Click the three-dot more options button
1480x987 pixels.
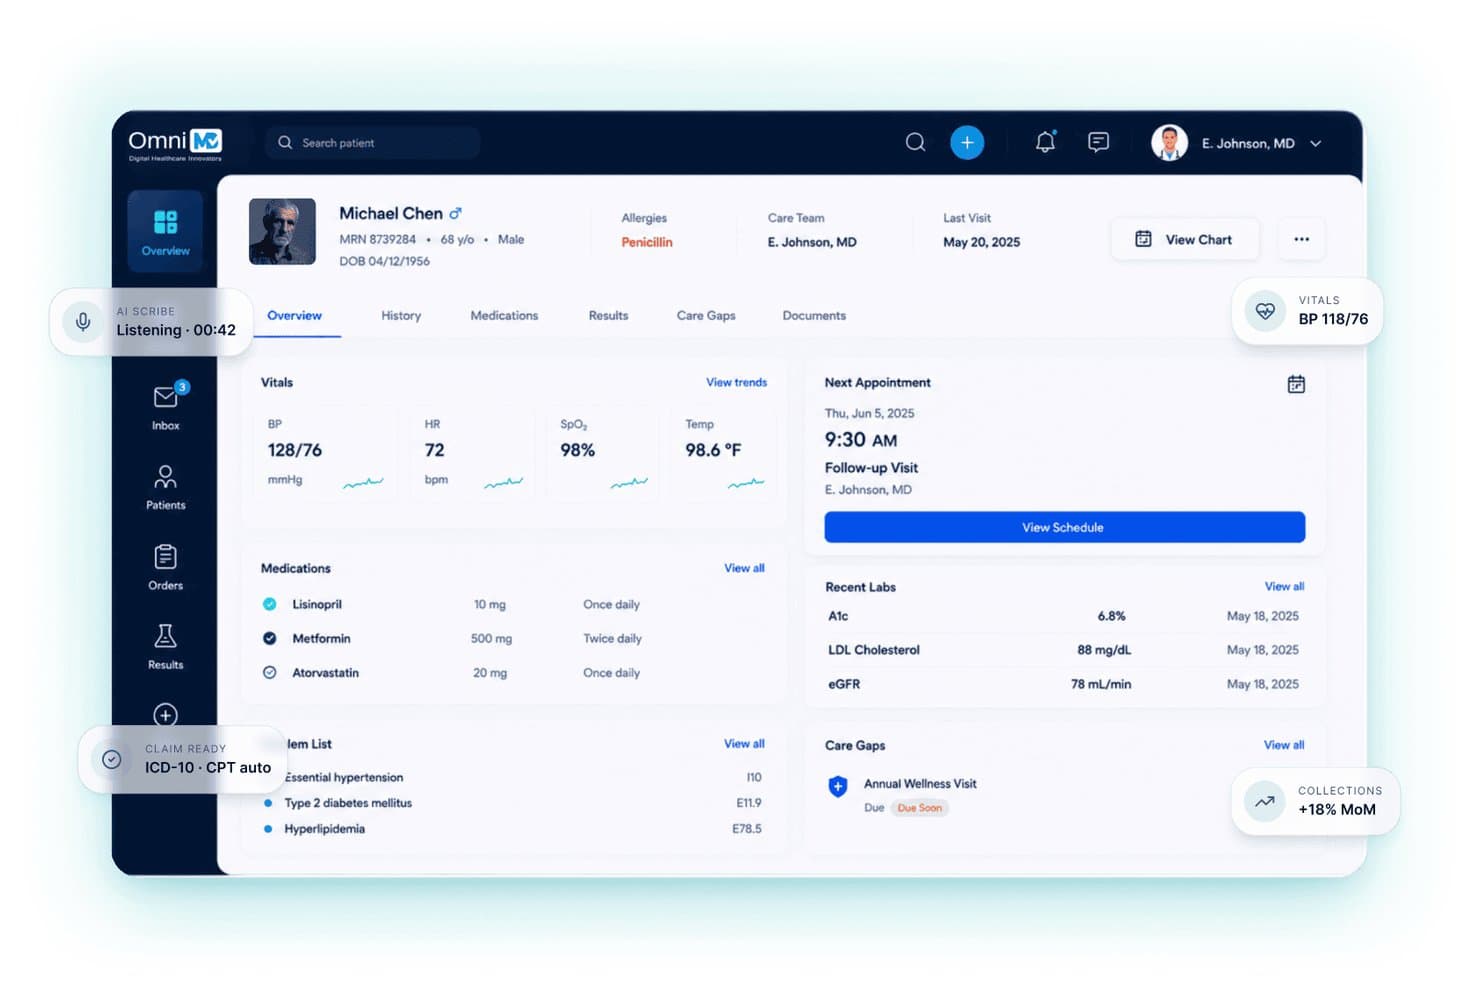point(1301,239)
